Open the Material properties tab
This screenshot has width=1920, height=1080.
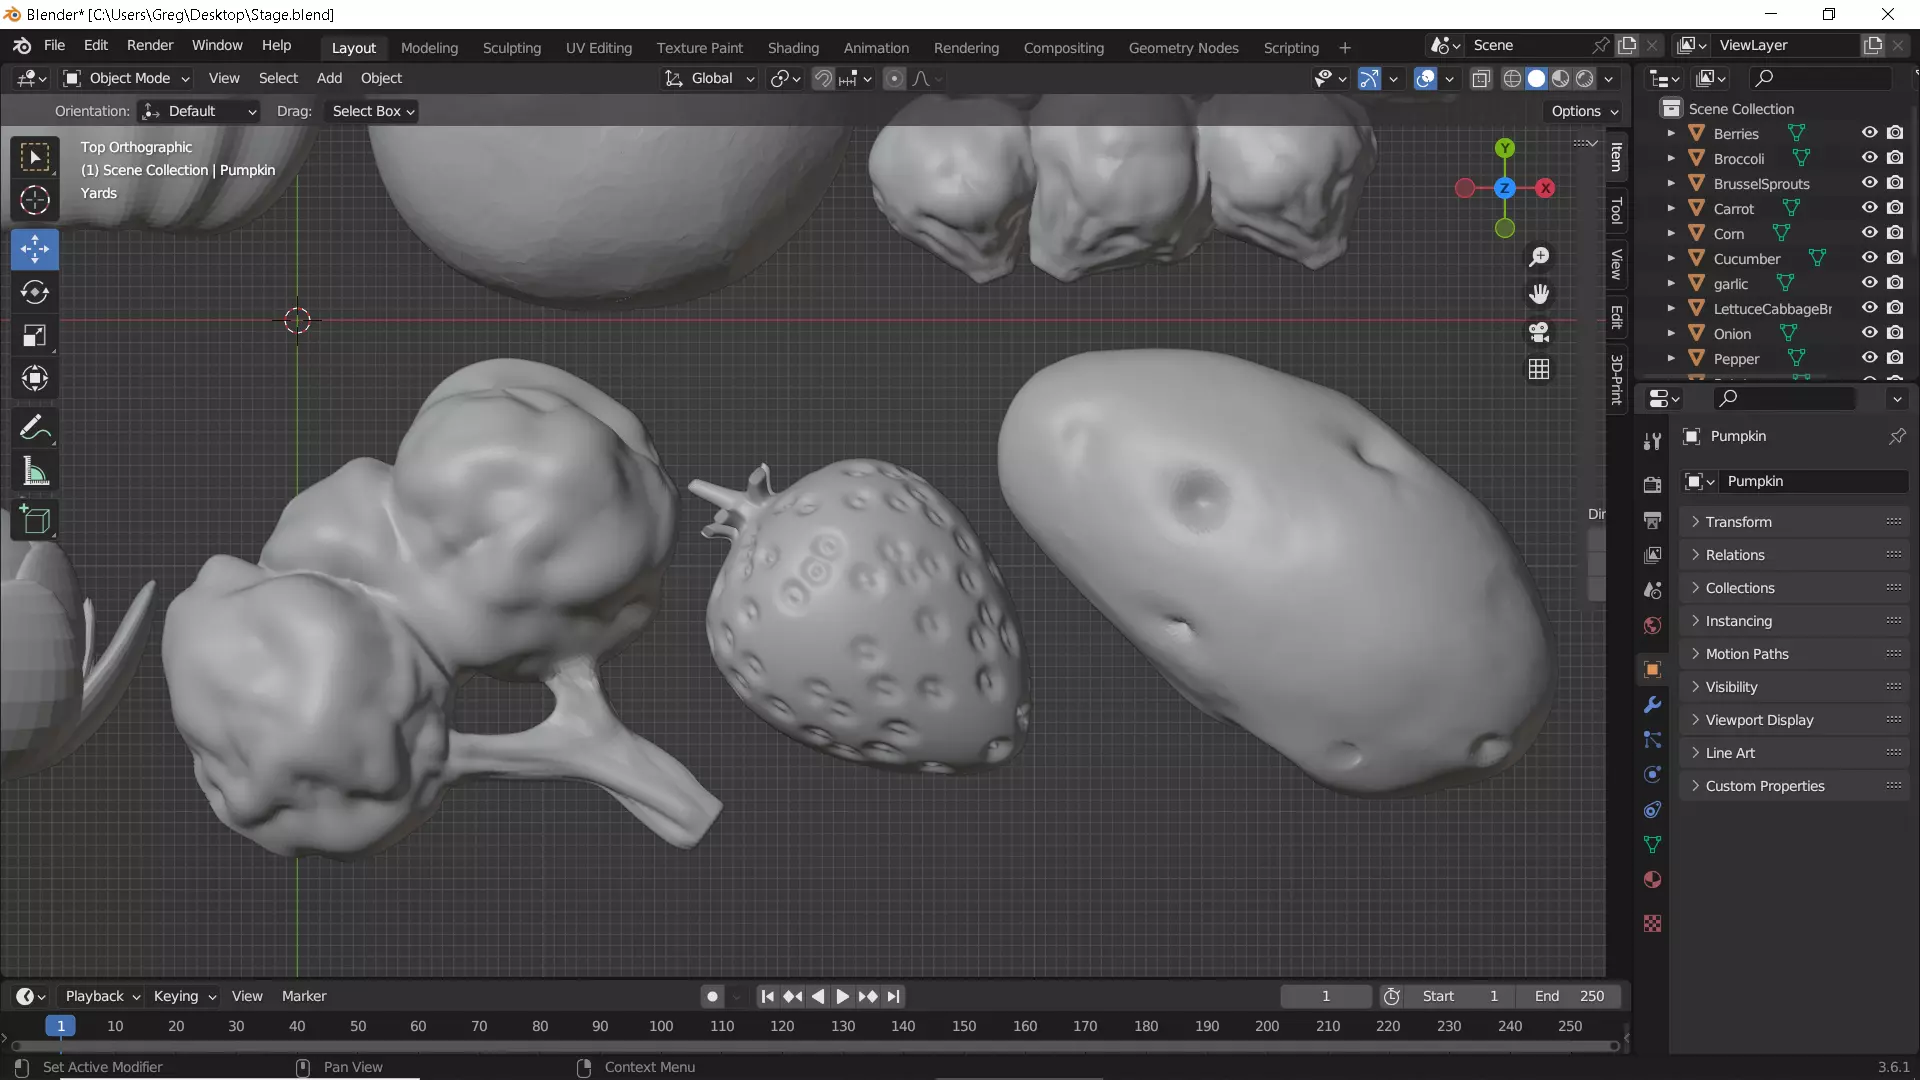coord(1652,880)
